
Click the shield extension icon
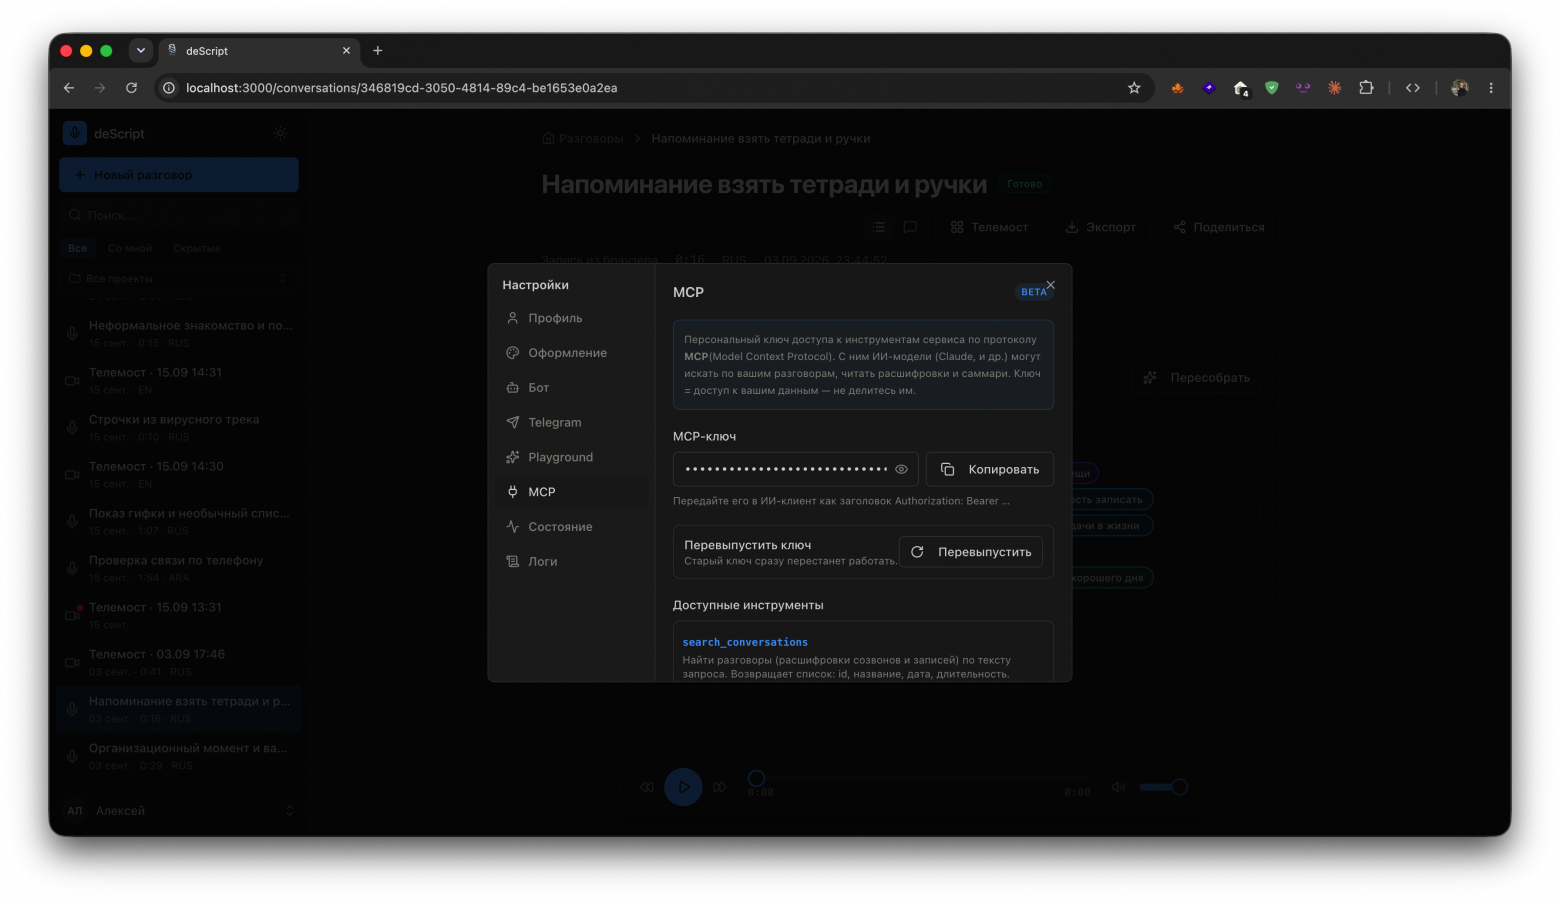tap(1272, 88)
